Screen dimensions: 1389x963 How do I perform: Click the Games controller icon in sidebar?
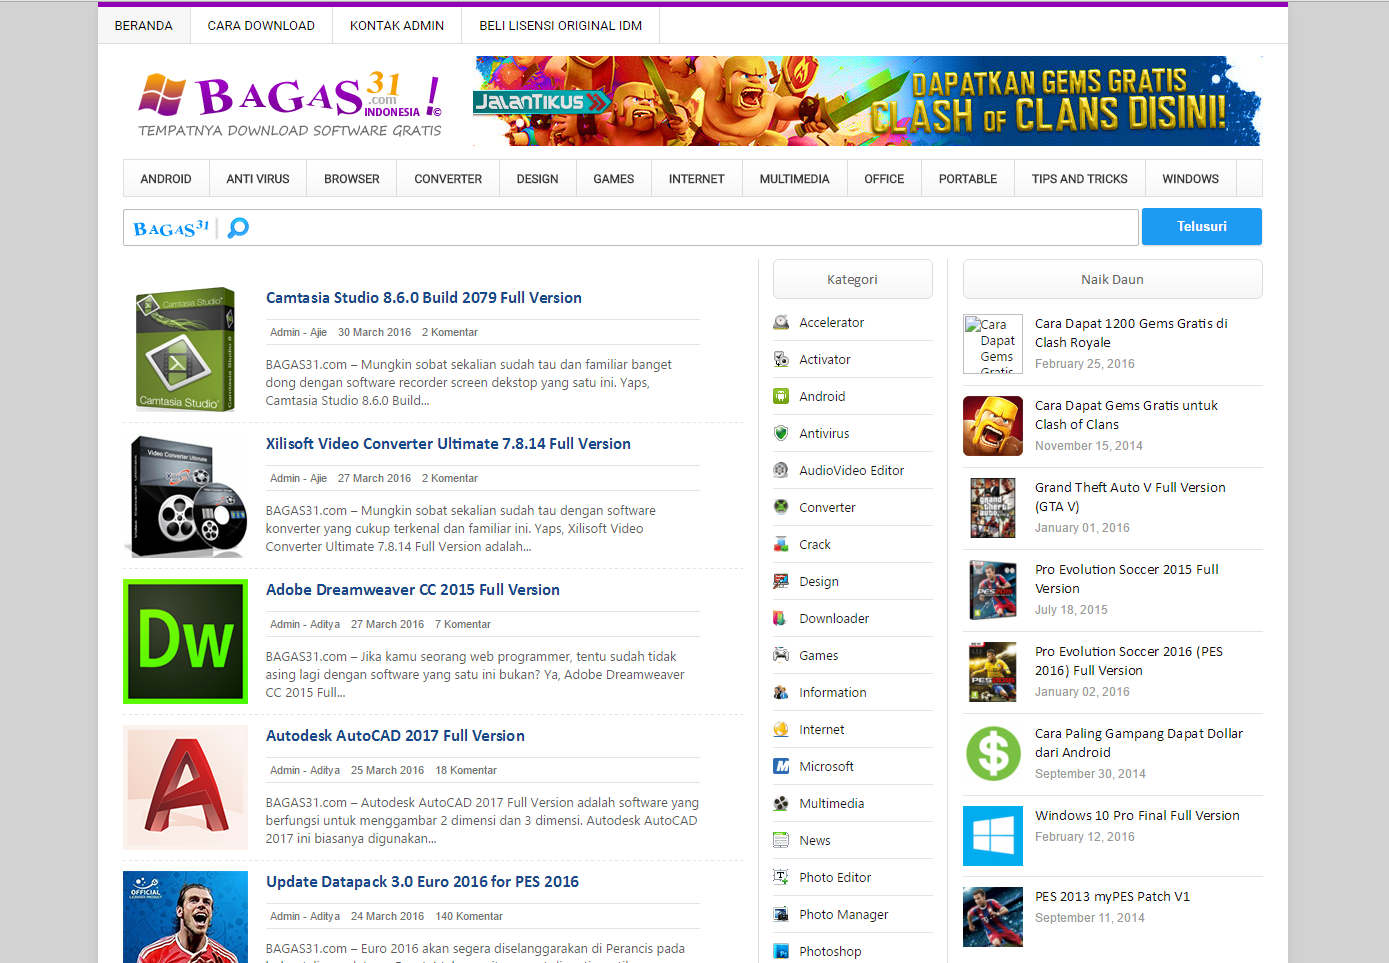[x=781, y=655]
